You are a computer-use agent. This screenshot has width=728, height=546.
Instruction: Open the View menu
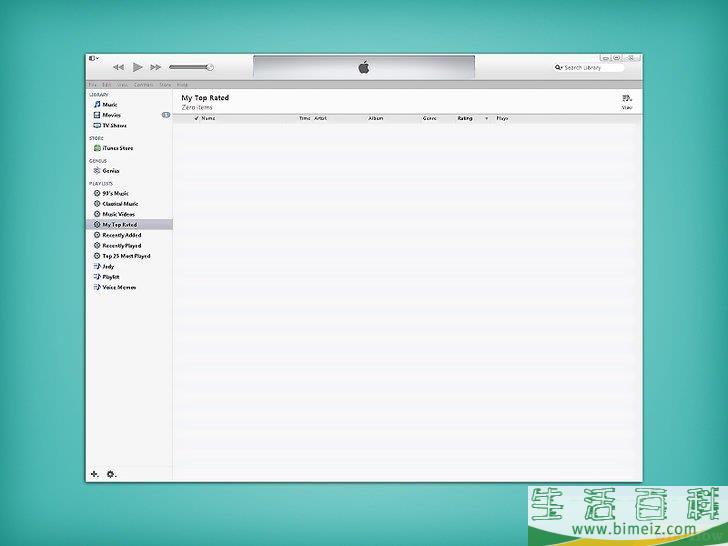[123, 85]
